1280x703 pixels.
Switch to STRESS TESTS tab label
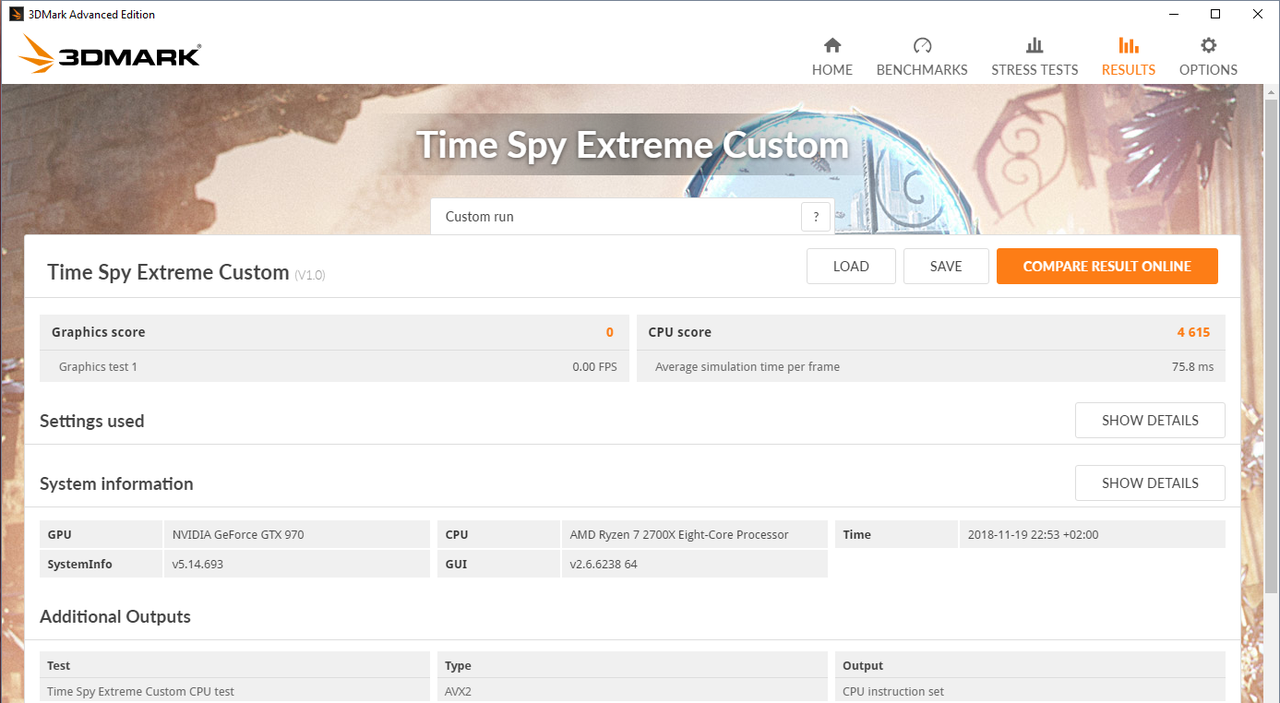[x=1035, y=70]
